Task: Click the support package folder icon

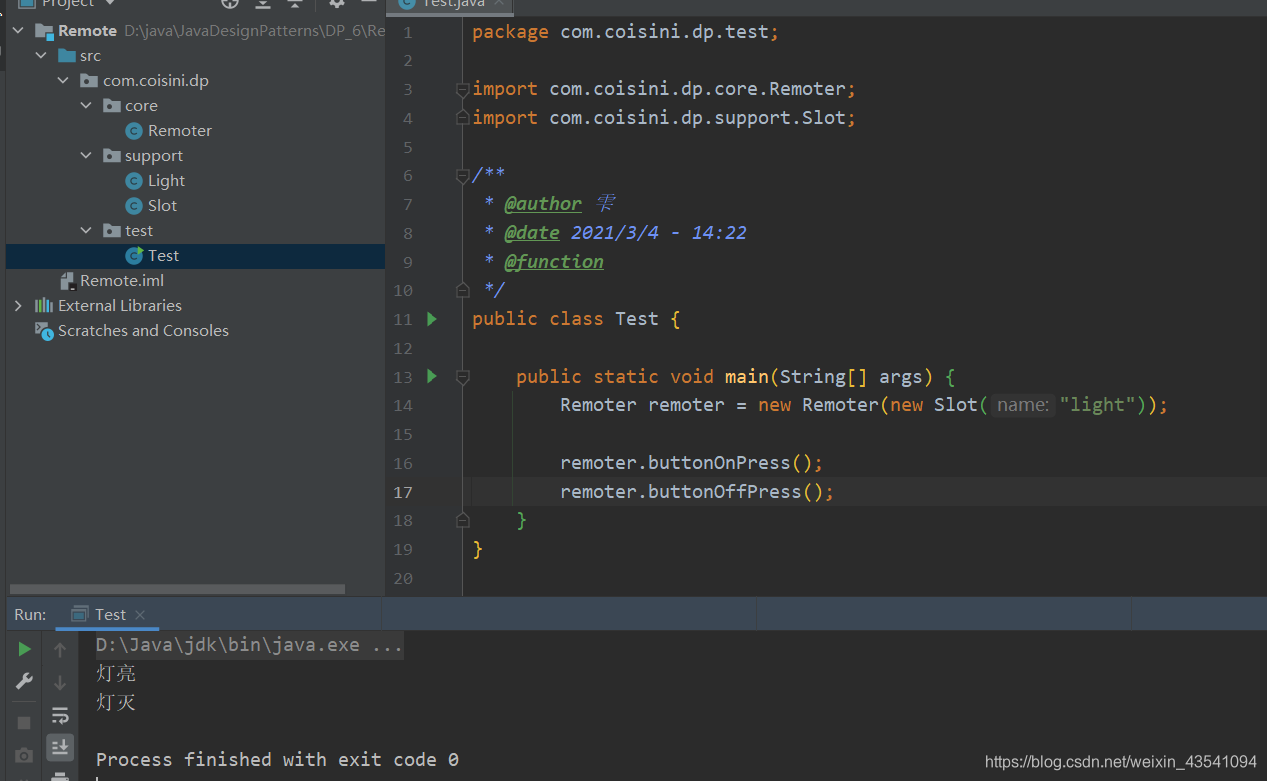Action: (x=112, y=156)
